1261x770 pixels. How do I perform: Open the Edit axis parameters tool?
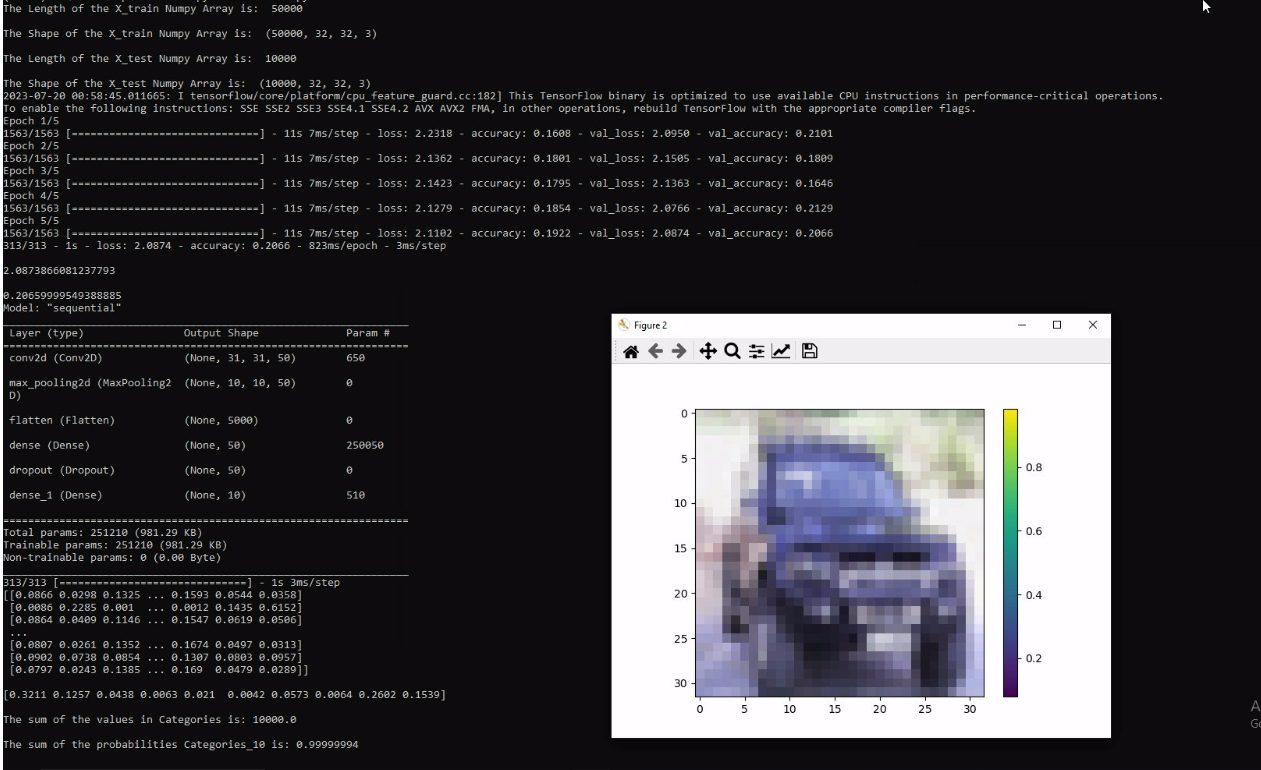pos(781,351)
